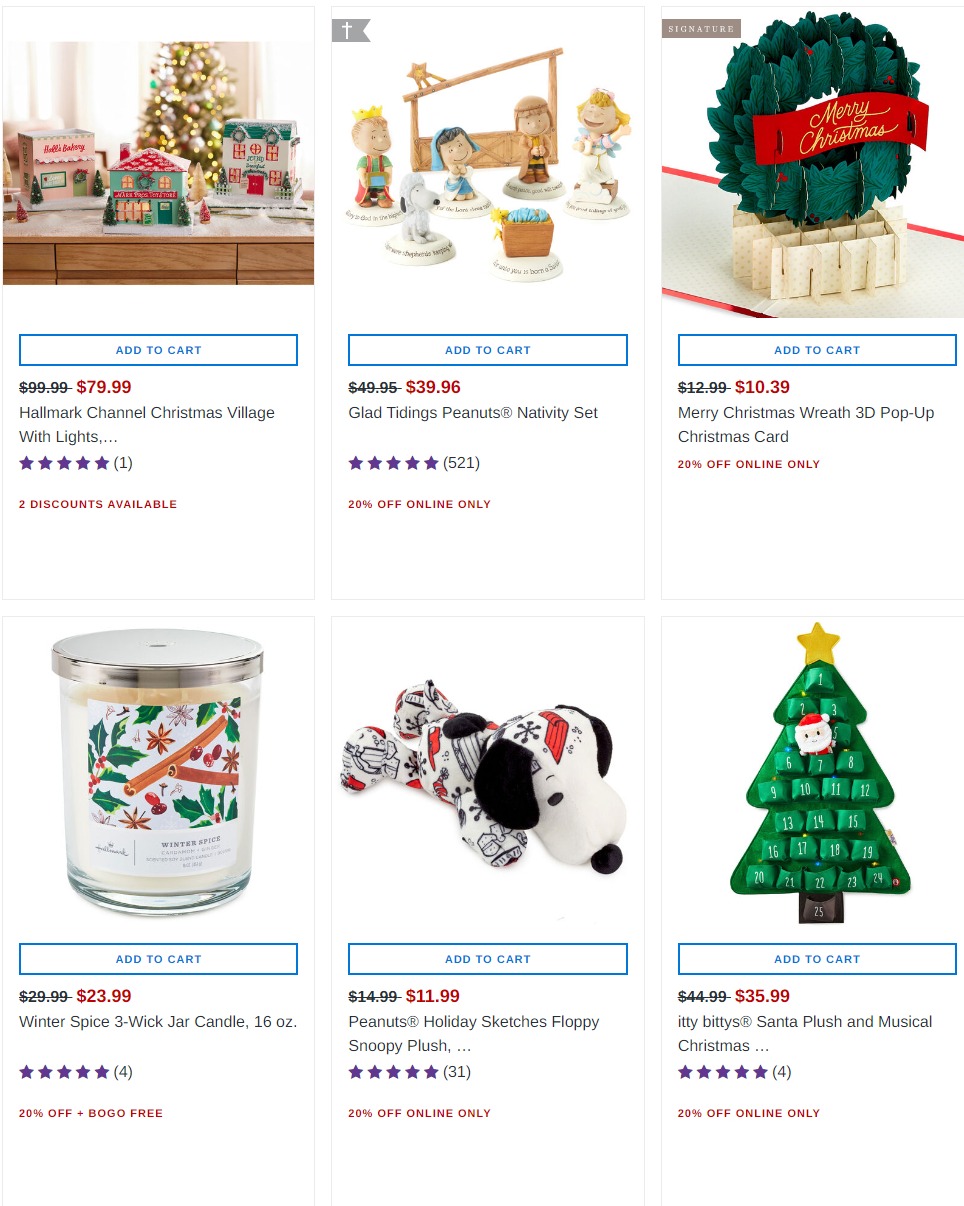Click the religious cross badge icon
Viewport: 964px width, 1206px height.
pyautogui.click(x=350, y=30)
